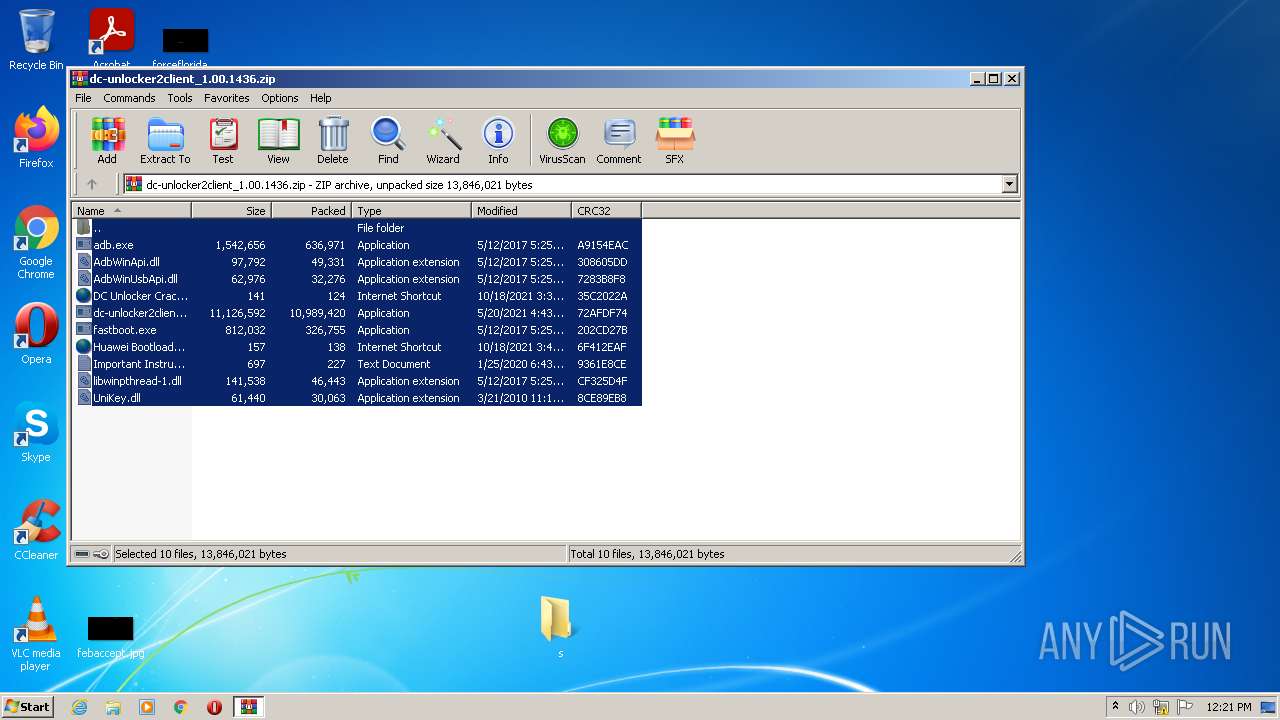1280x720 pixels.
Task: Click the parent folder '..' row
Action: click(357, 228)
